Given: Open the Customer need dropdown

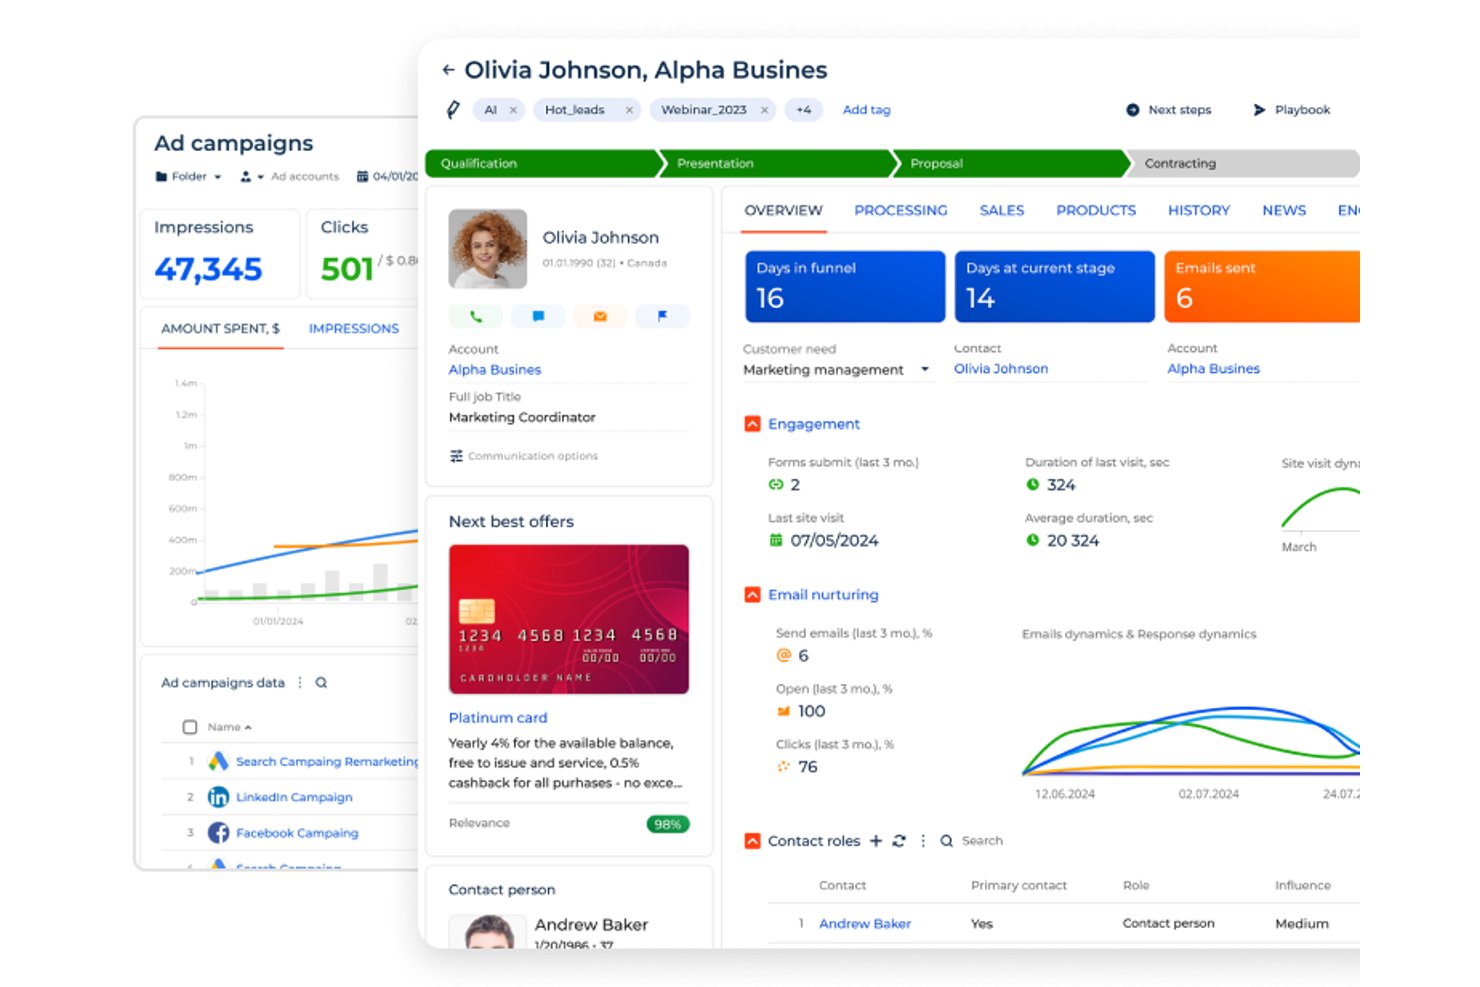Looking at the screenshot, I should [x=838, y=370].
